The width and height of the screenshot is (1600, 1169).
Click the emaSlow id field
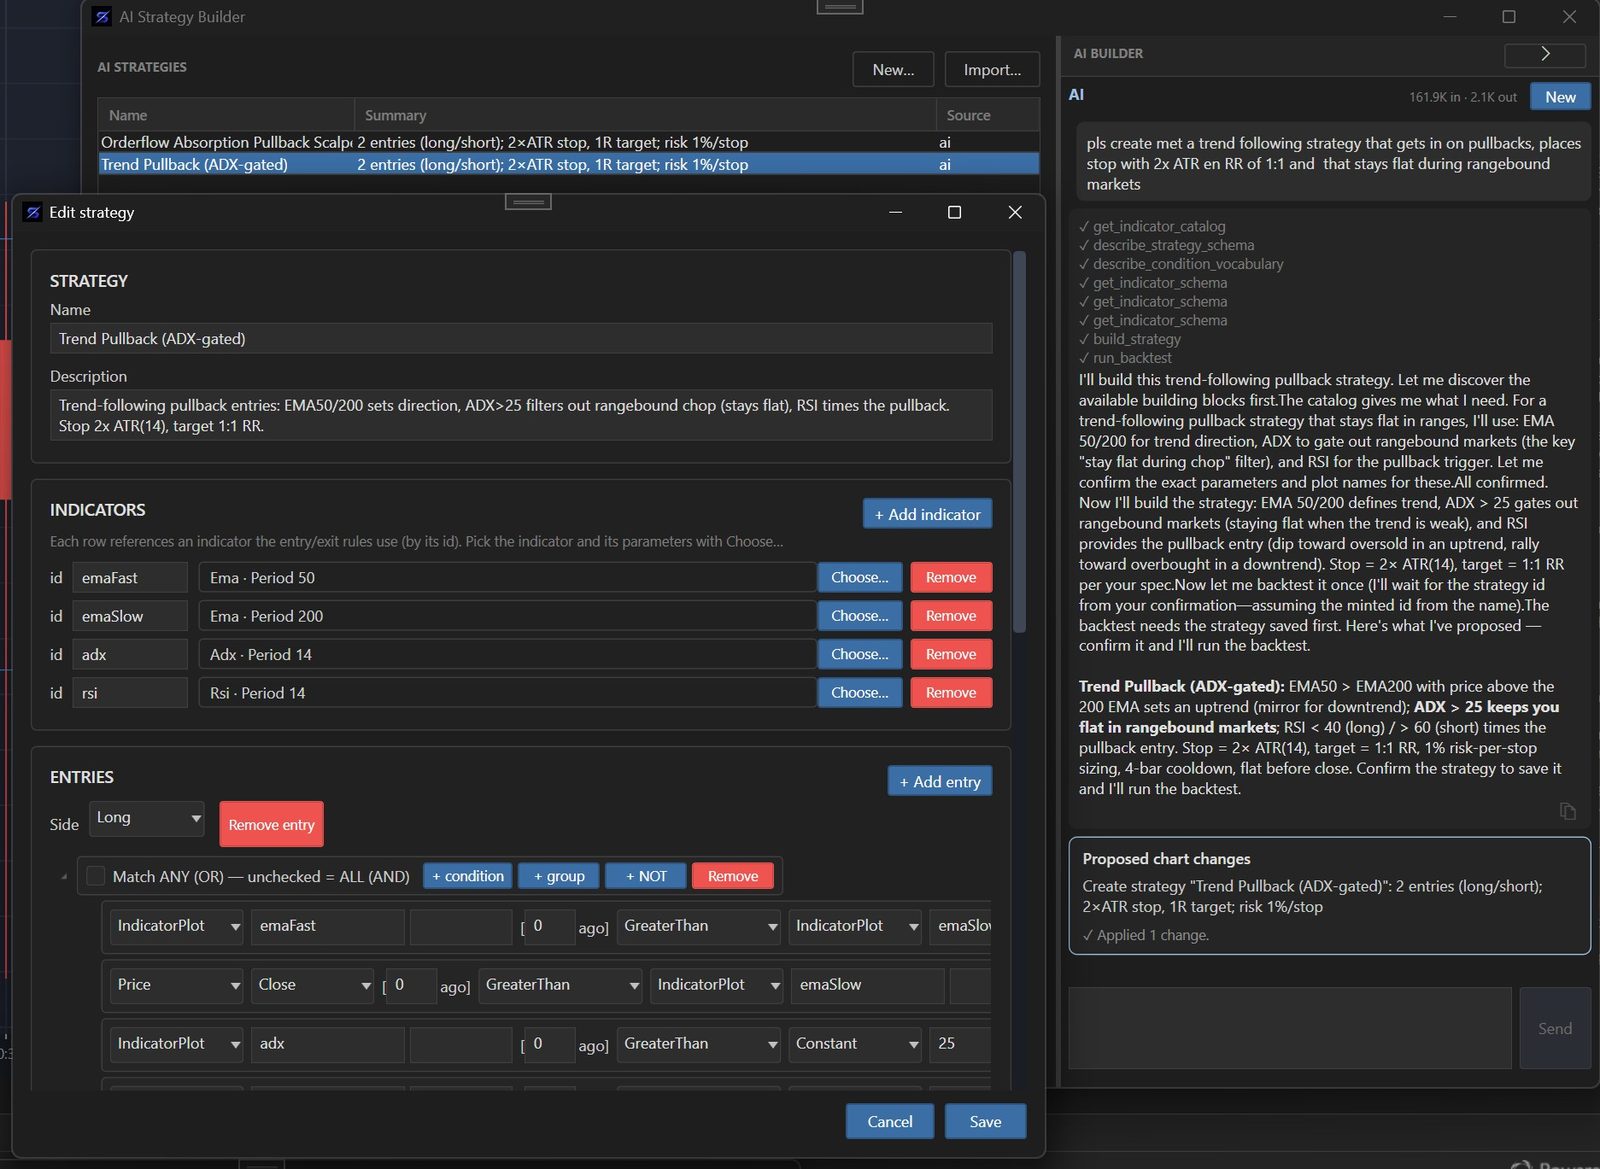[x=130, y=616]
